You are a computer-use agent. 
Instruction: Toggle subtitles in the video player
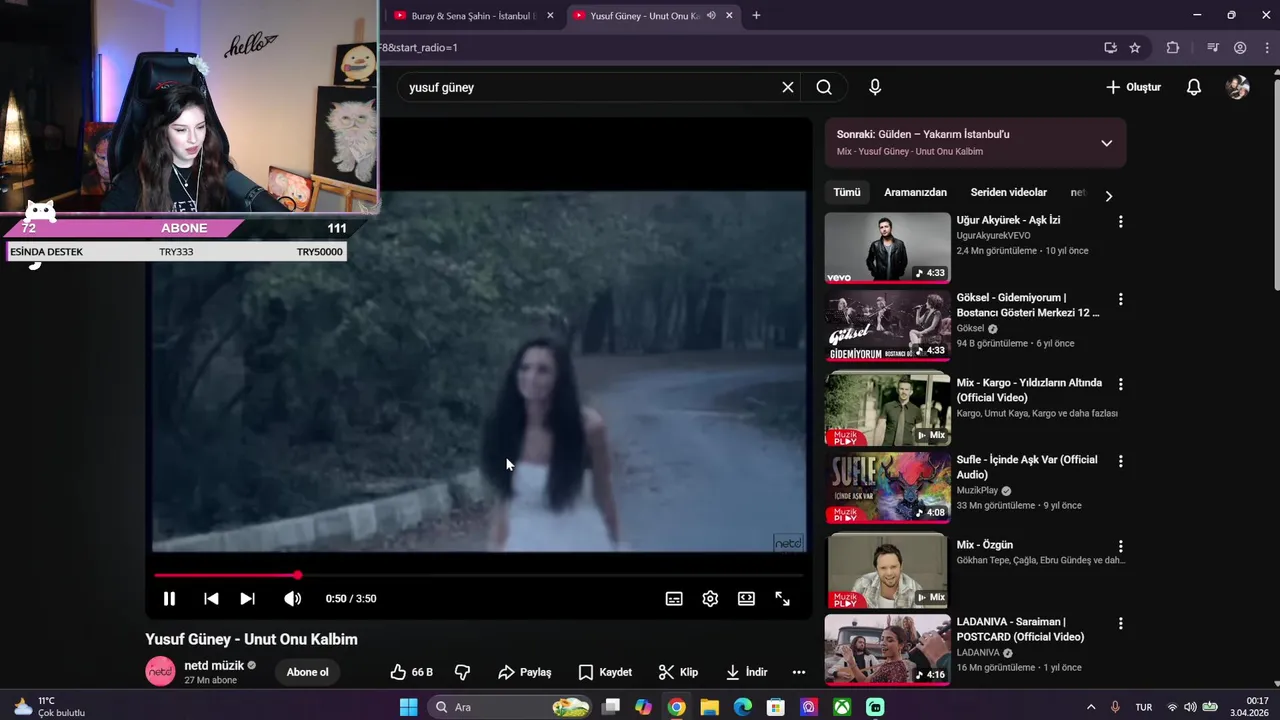pos(674,599)
